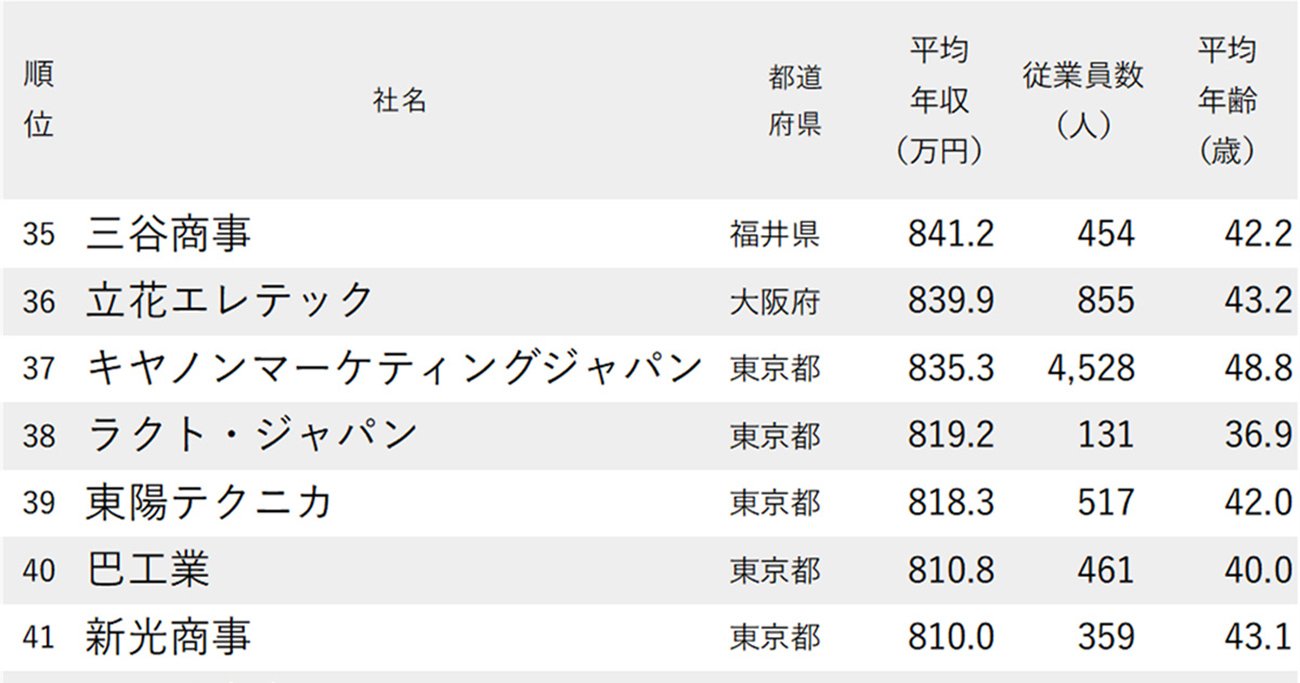This screenshot has height=683, width=1300.
Task: Click the 大阪府 prefecture cell
Action: (x=775, y=301)
